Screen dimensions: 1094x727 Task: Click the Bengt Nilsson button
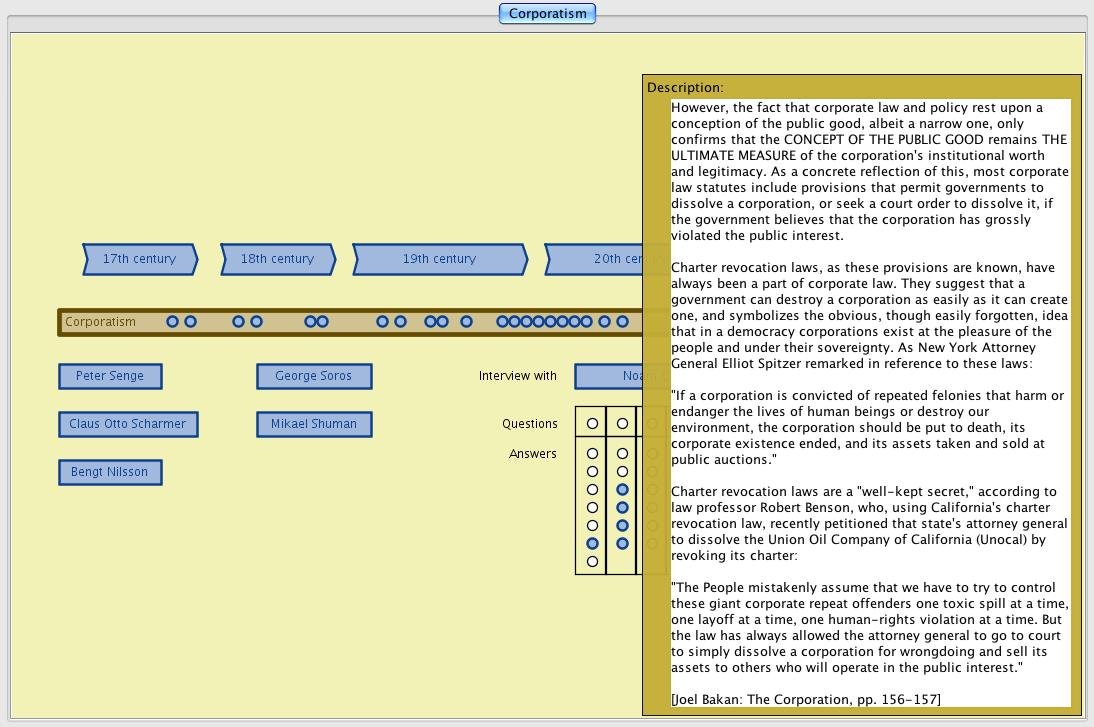point(110,472)
